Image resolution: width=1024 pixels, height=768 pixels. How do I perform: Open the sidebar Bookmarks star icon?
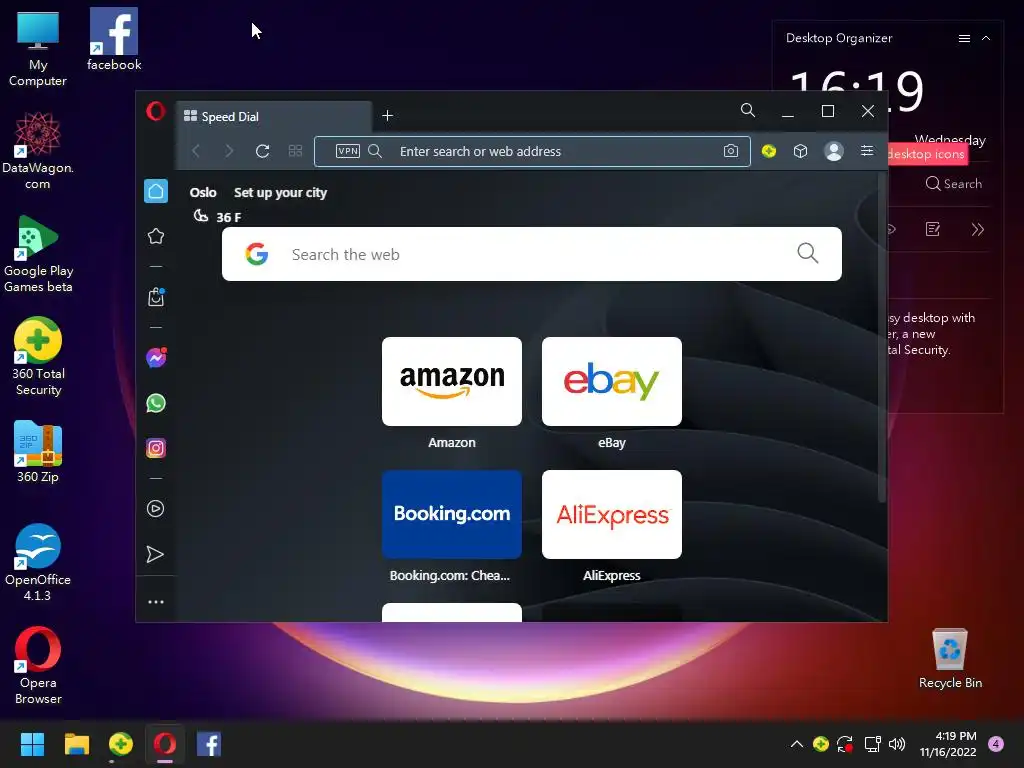click(x=155, y=236)
